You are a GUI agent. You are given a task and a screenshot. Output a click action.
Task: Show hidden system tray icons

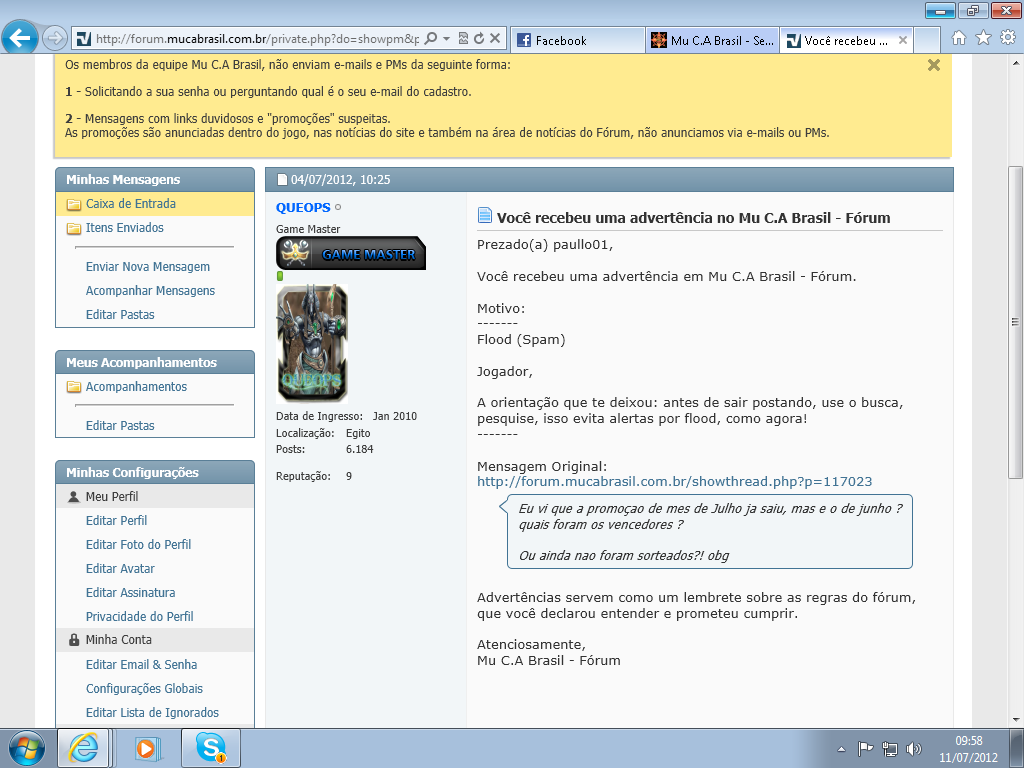click(841, 748)
